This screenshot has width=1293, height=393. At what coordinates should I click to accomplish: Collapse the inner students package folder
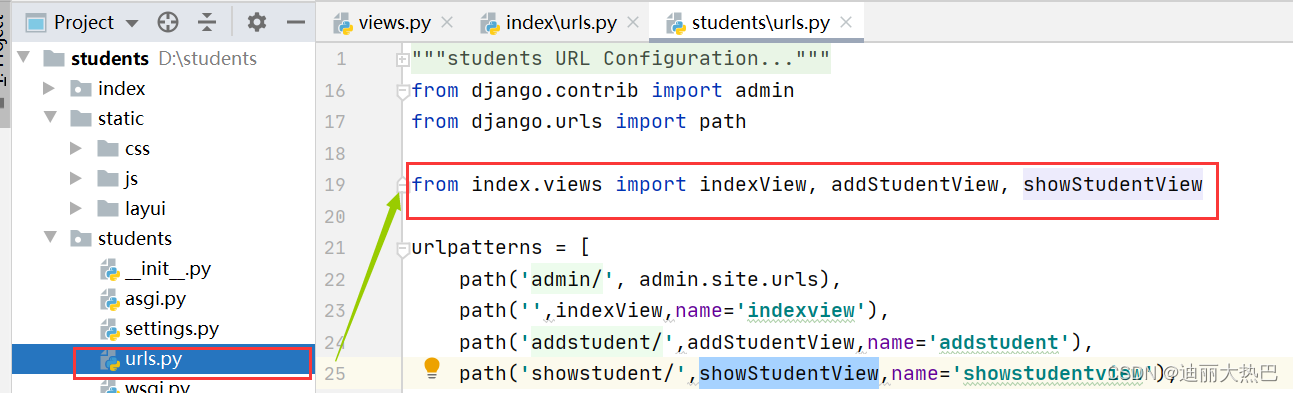pos(49,238)
